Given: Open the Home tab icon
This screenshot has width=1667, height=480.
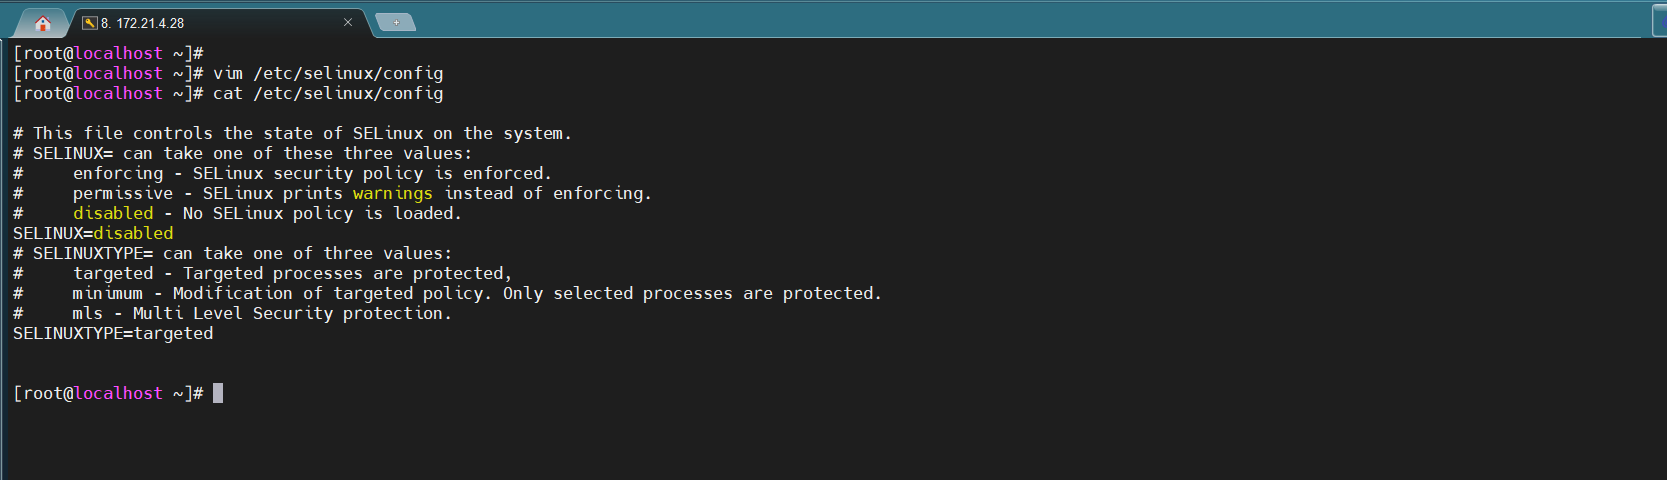Looking at the screenshot, I should pyautogui.click(x=42, y=23).
